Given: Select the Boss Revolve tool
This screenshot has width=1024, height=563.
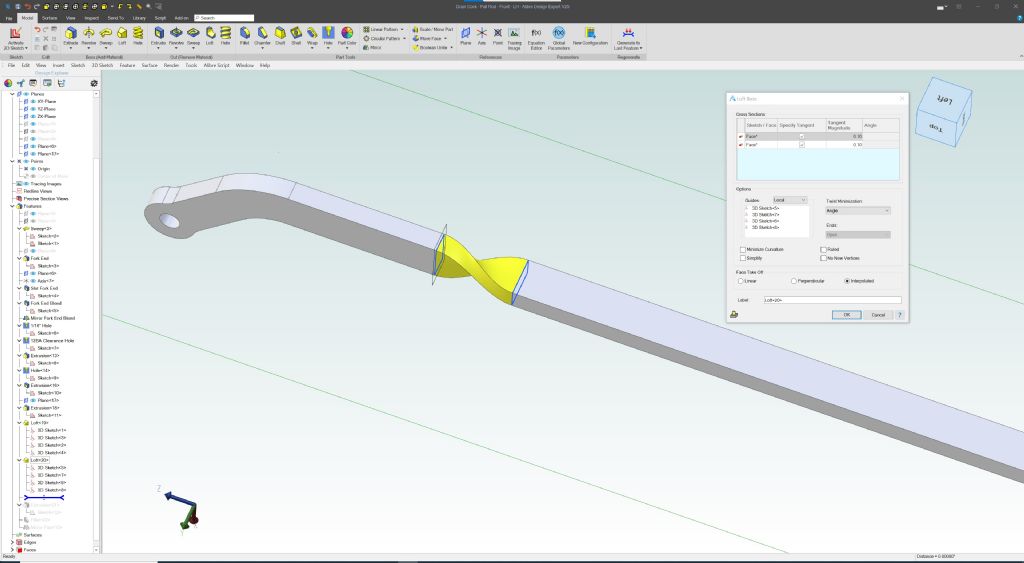Looking at the screenshot, I should click(x=89, y=36).
